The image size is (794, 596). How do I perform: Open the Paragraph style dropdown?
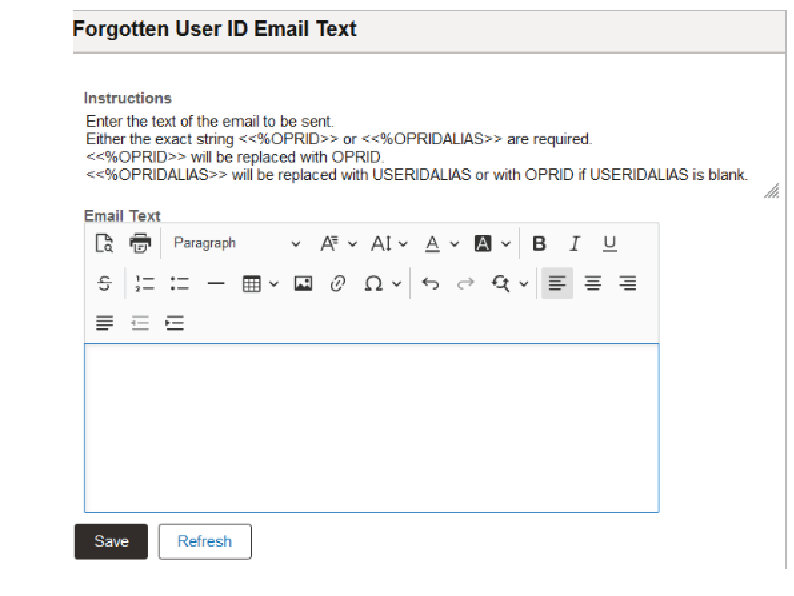(236, 243)
